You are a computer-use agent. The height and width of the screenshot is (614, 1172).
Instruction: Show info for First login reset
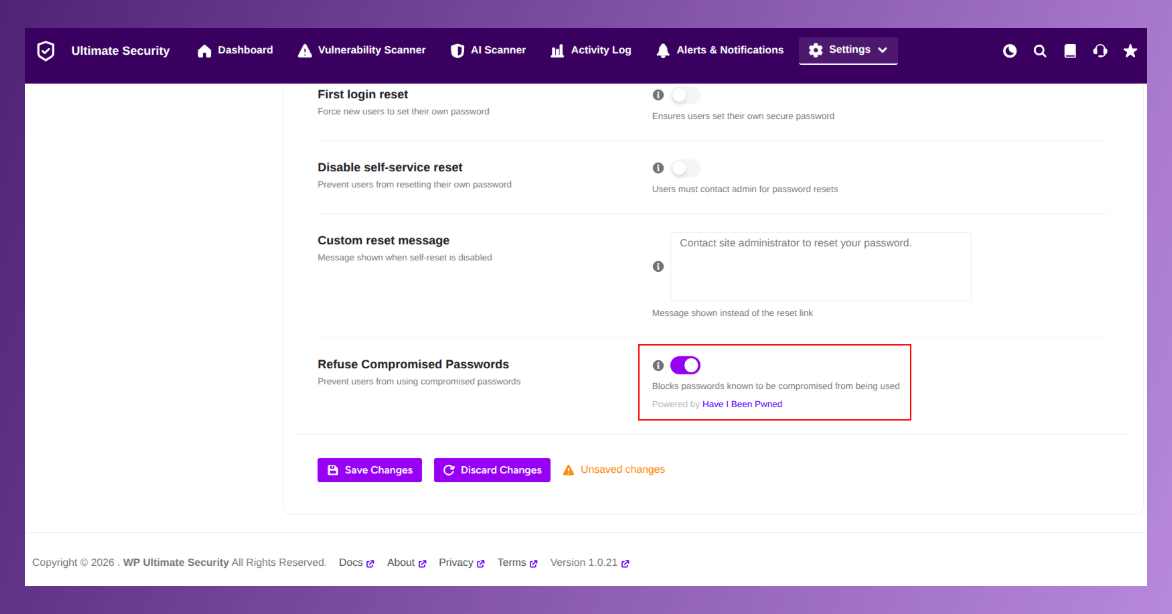tap(658, 95)
